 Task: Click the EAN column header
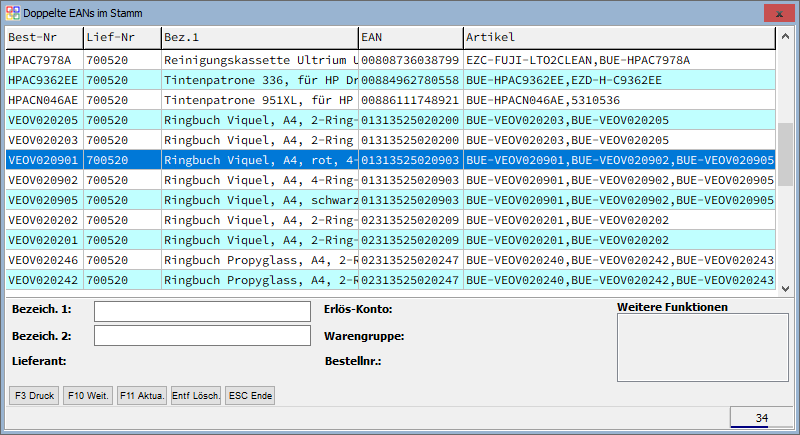[409, 37]
